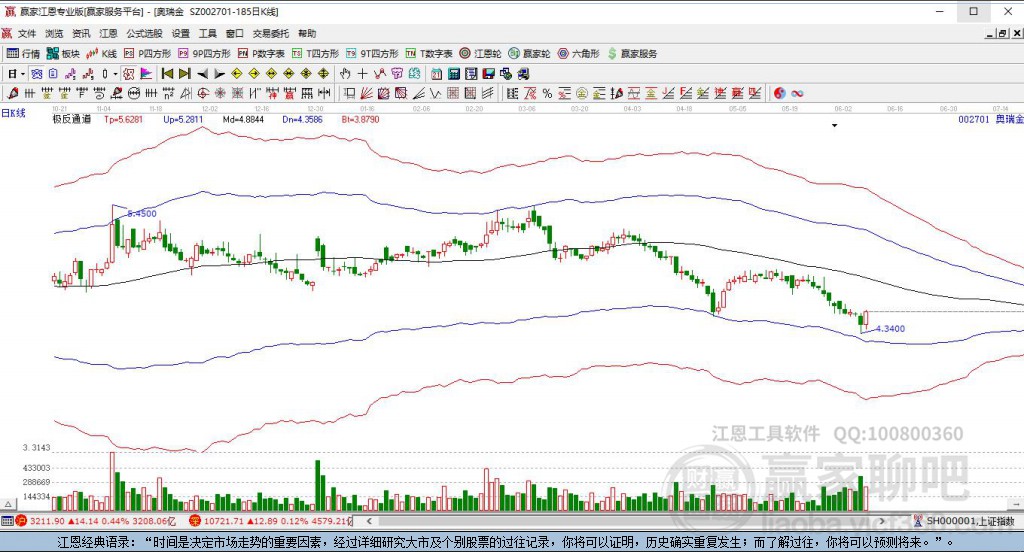Click the yellow diamond left-arrow icon
Viewport: 1024px width, 552px height.
point(237,74)
